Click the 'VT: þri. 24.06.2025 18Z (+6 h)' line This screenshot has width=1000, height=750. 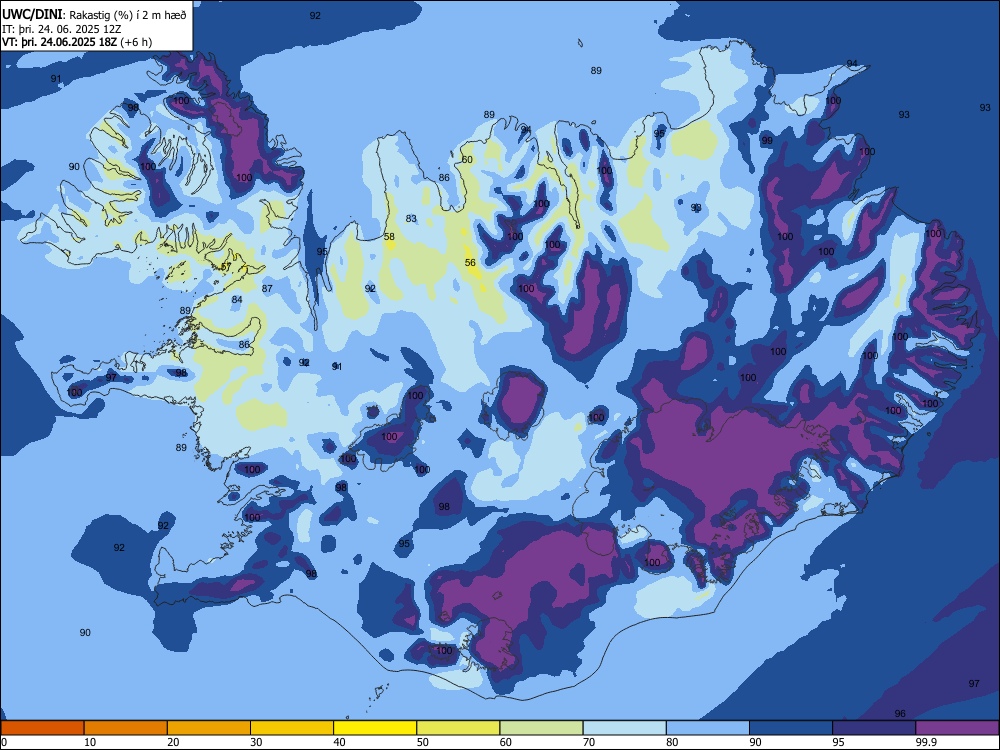[77, 42]
